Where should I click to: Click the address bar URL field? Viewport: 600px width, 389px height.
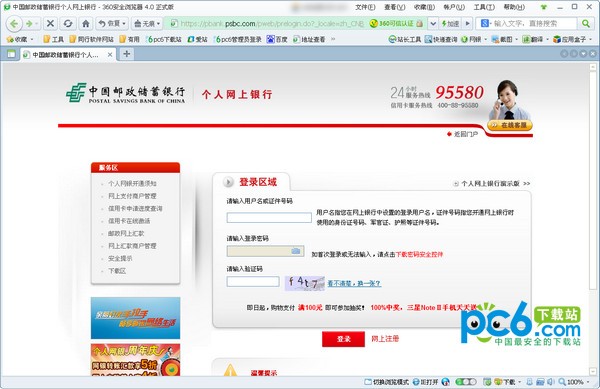click(x=272, y=24)
